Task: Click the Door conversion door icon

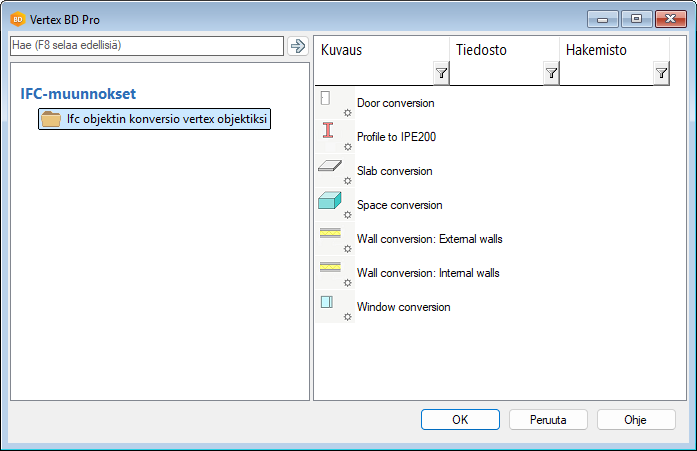Action: pyautogui.click(x=325, y=98)
